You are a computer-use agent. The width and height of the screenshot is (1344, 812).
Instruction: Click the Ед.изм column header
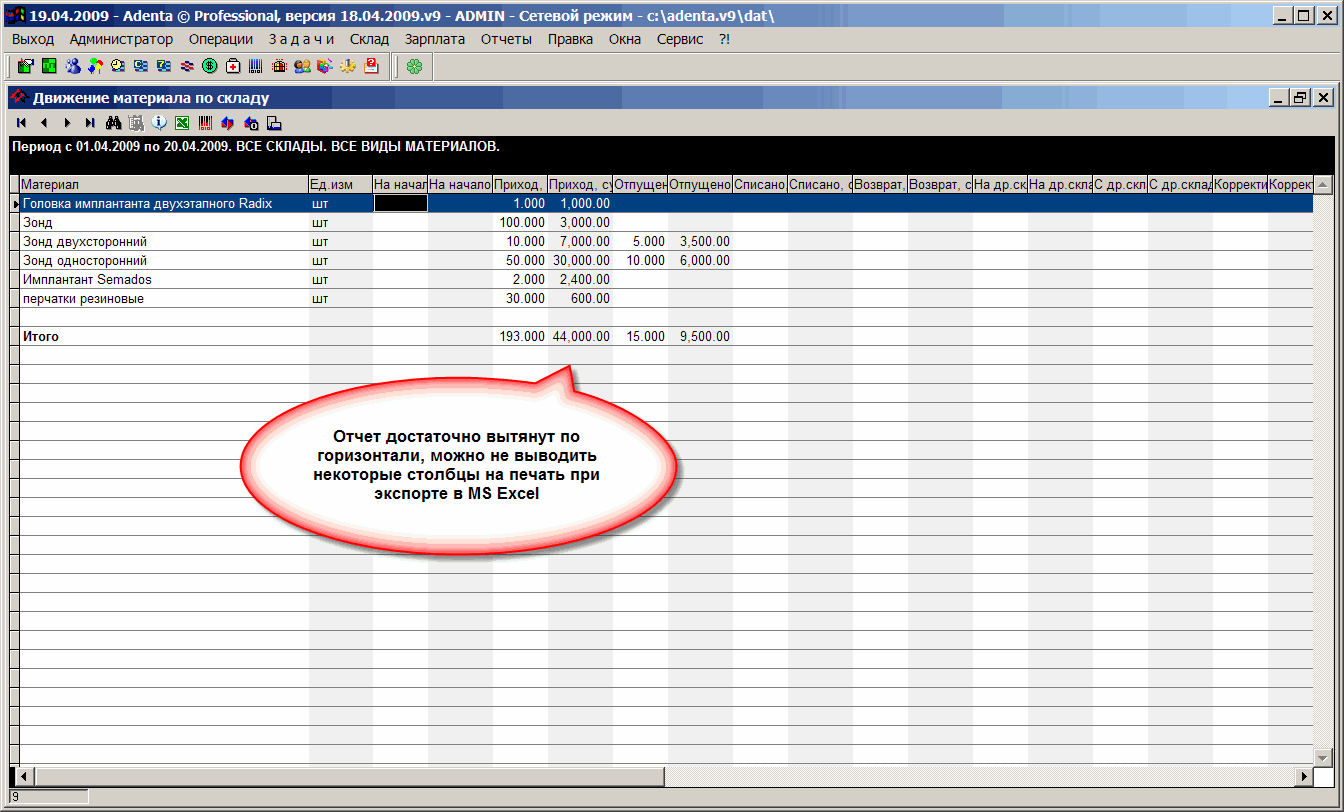pyautogui.click(x=340, y=185)
